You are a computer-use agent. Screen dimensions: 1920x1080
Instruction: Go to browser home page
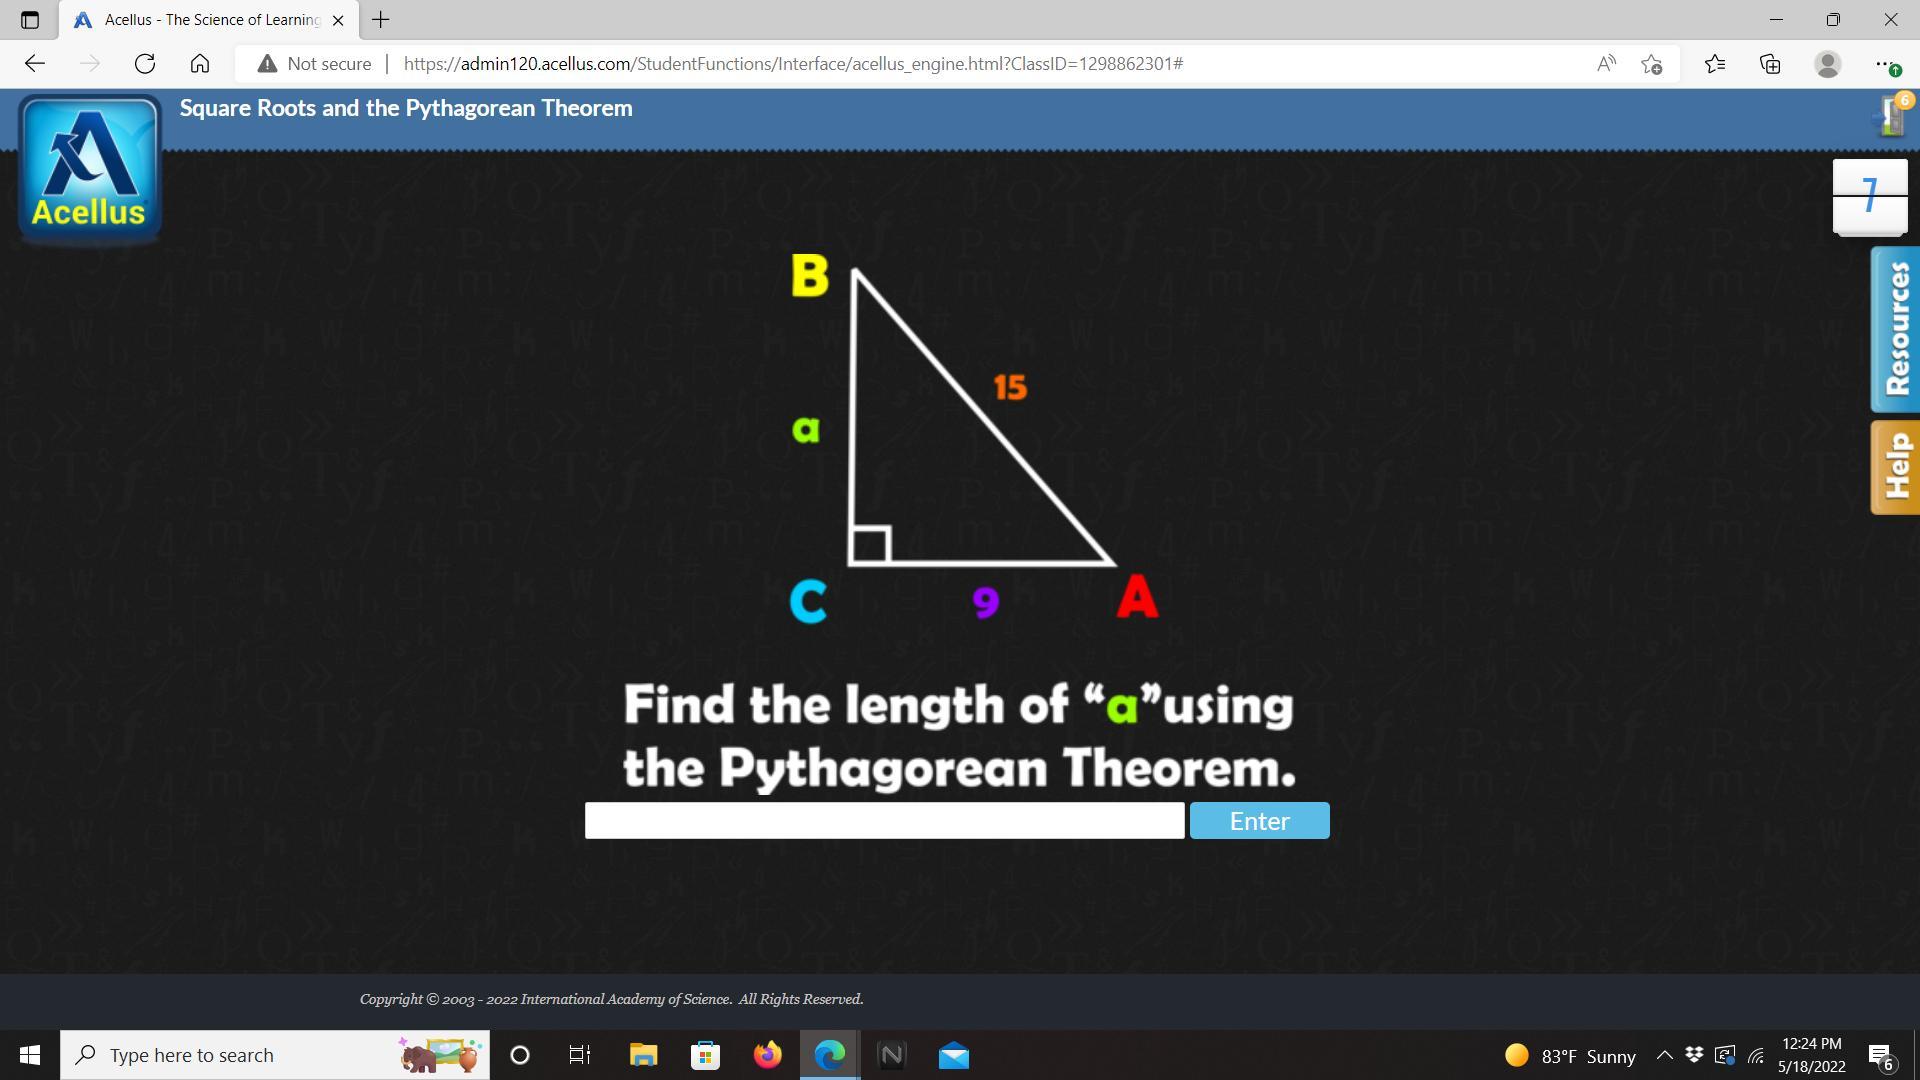(200, 64)
